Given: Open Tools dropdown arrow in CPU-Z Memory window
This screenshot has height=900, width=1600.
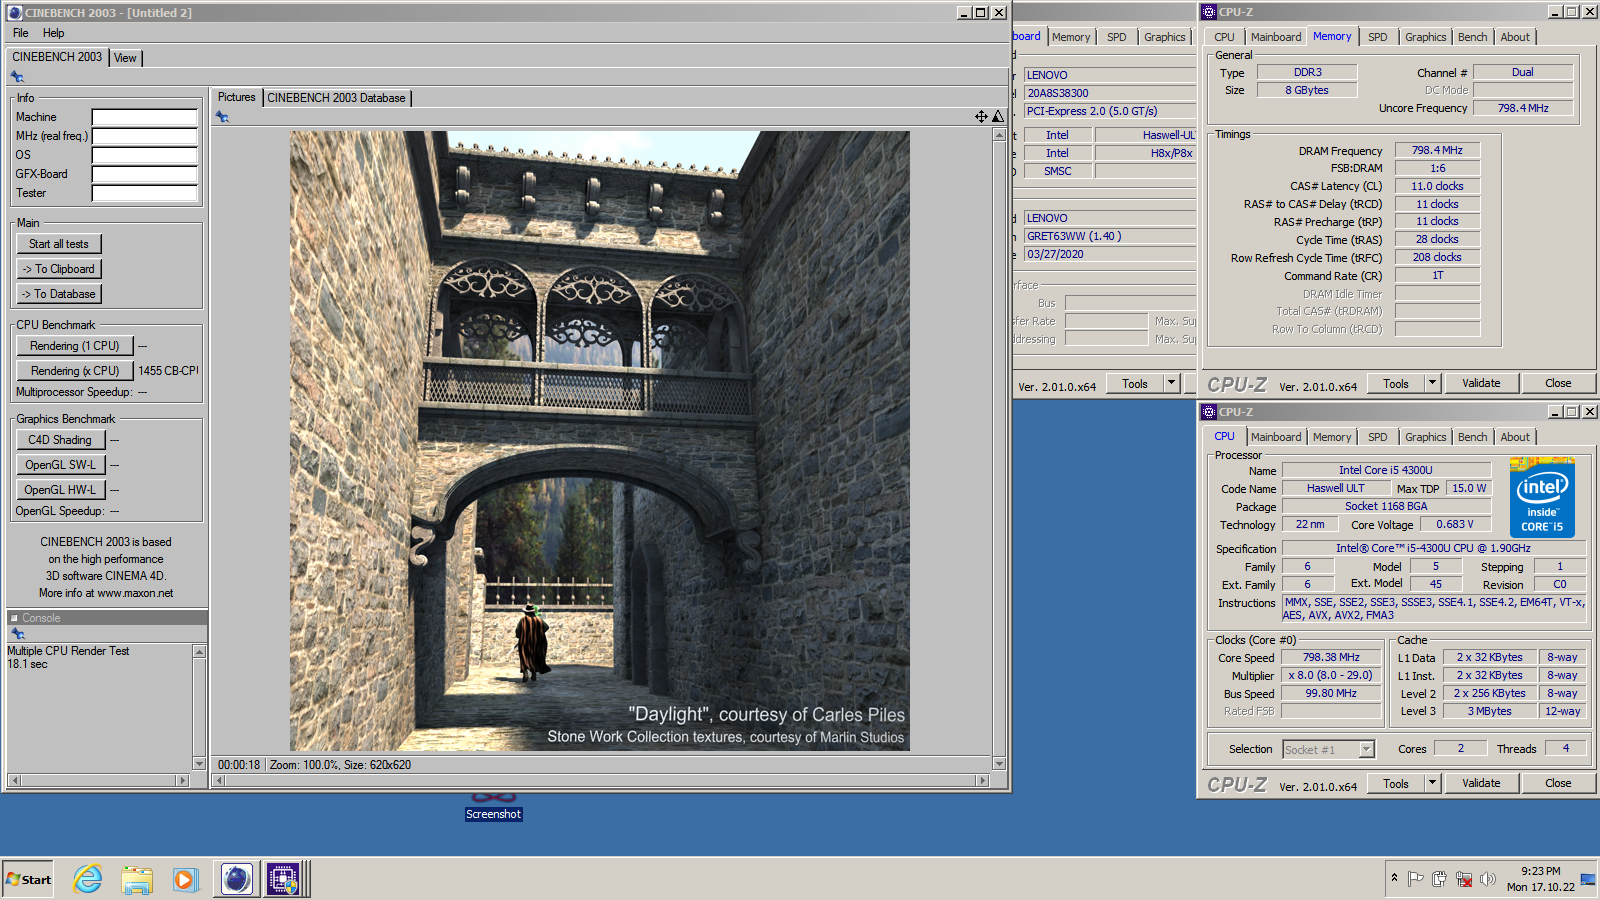Looking at the screenshot, I should (x=1432, y=383).
